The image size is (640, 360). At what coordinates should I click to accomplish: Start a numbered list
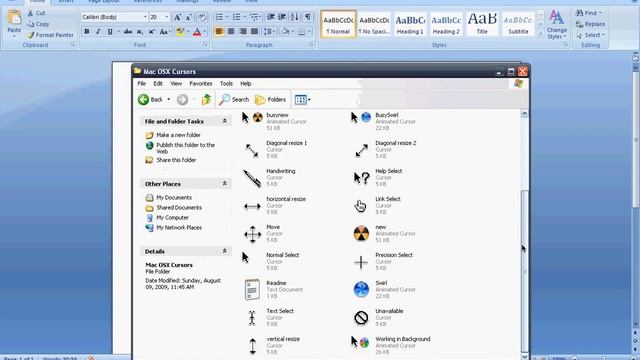click(236, 17)
